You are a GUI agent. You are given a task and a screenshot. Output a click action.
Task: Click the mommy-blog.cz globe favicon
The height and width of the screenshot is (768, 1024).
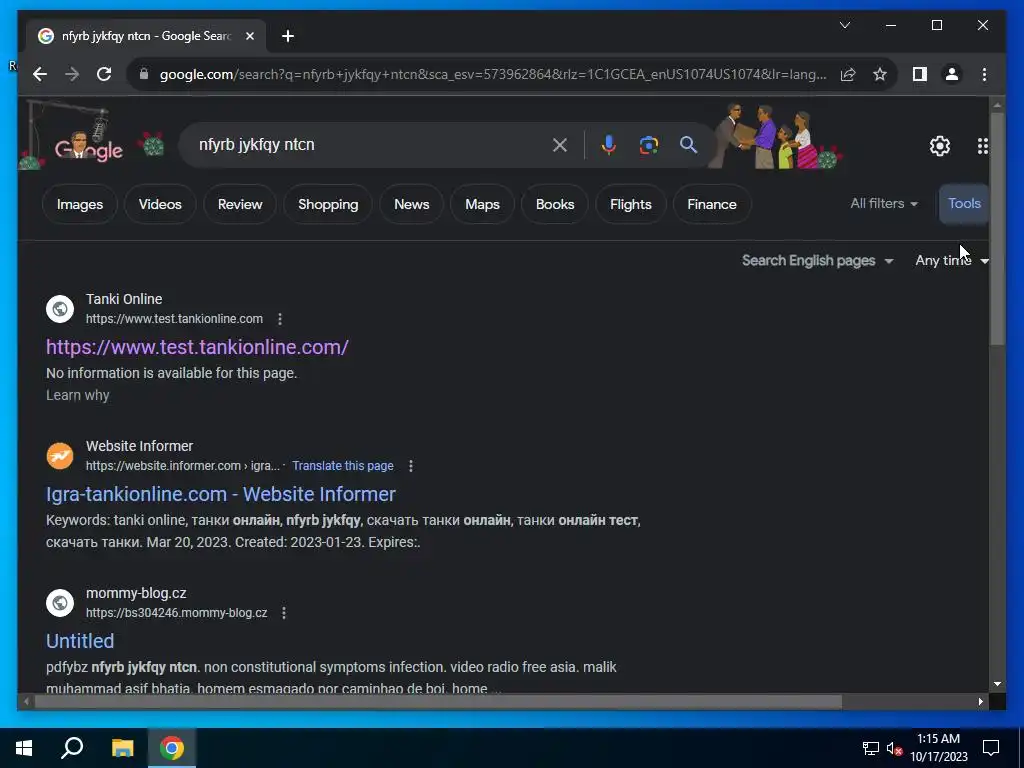(60, 603)
